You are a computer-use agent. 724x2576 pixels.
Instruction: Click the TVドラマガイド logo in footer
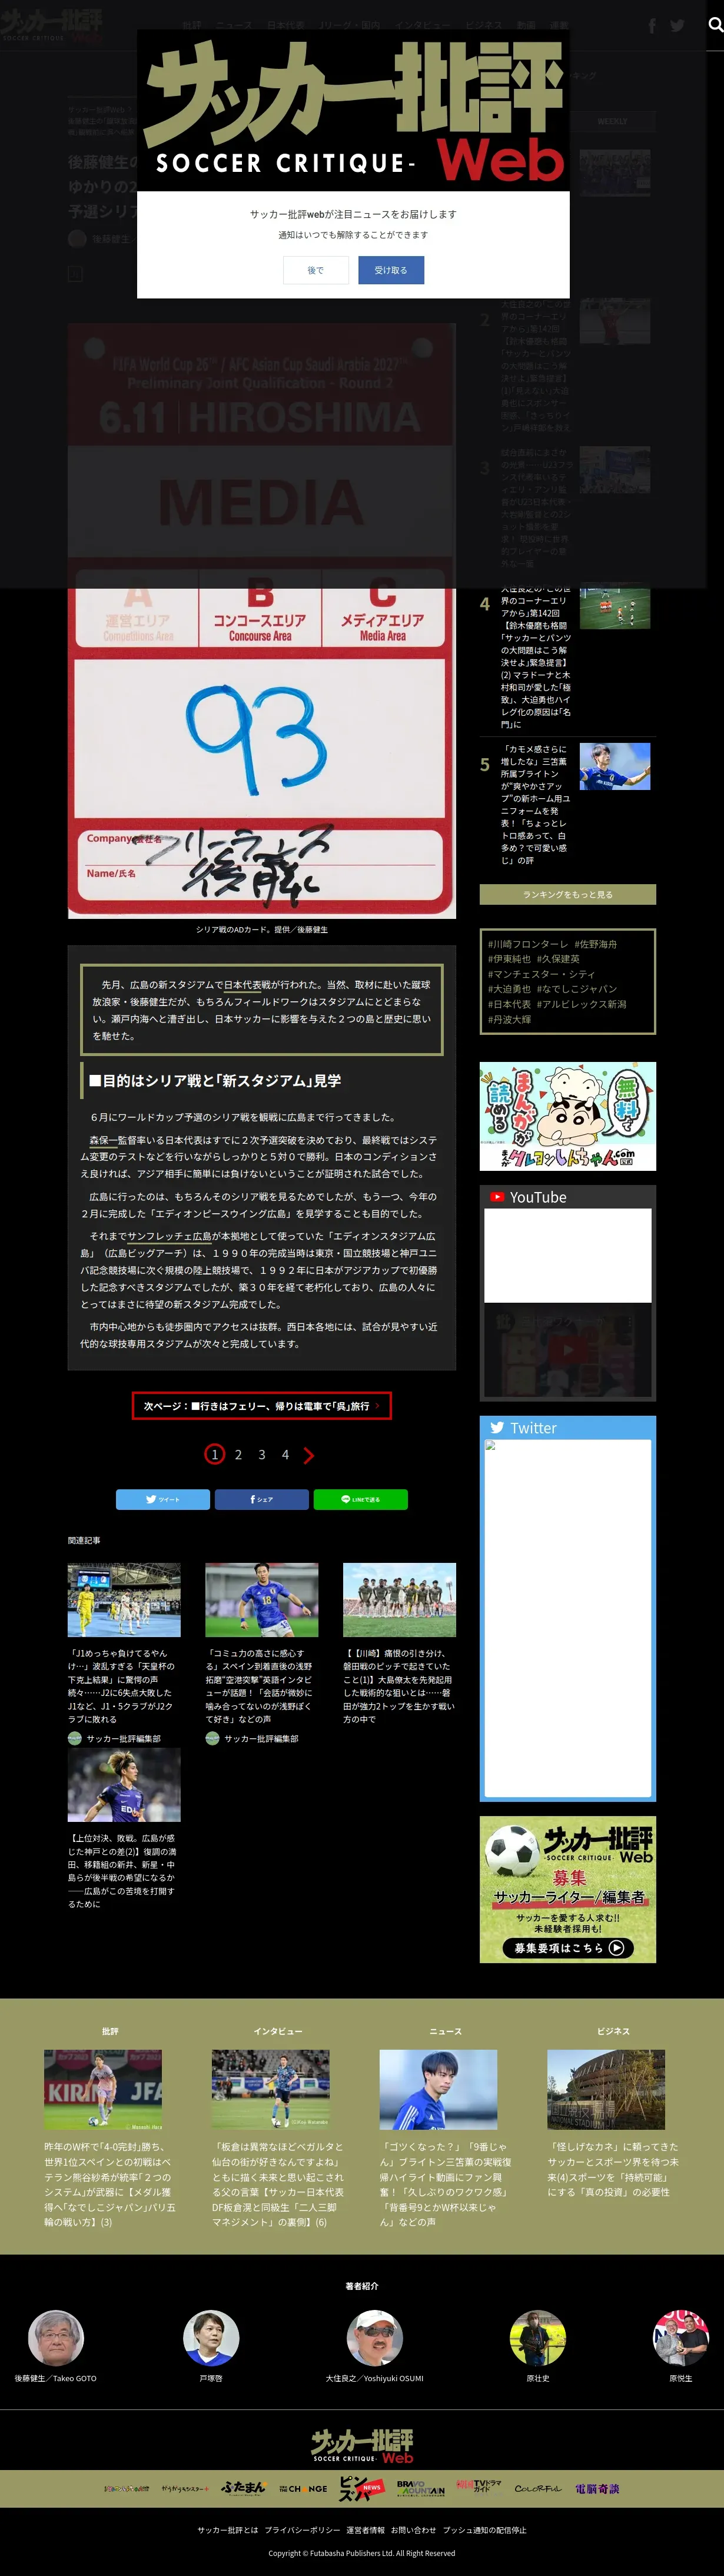point(479,2487)
